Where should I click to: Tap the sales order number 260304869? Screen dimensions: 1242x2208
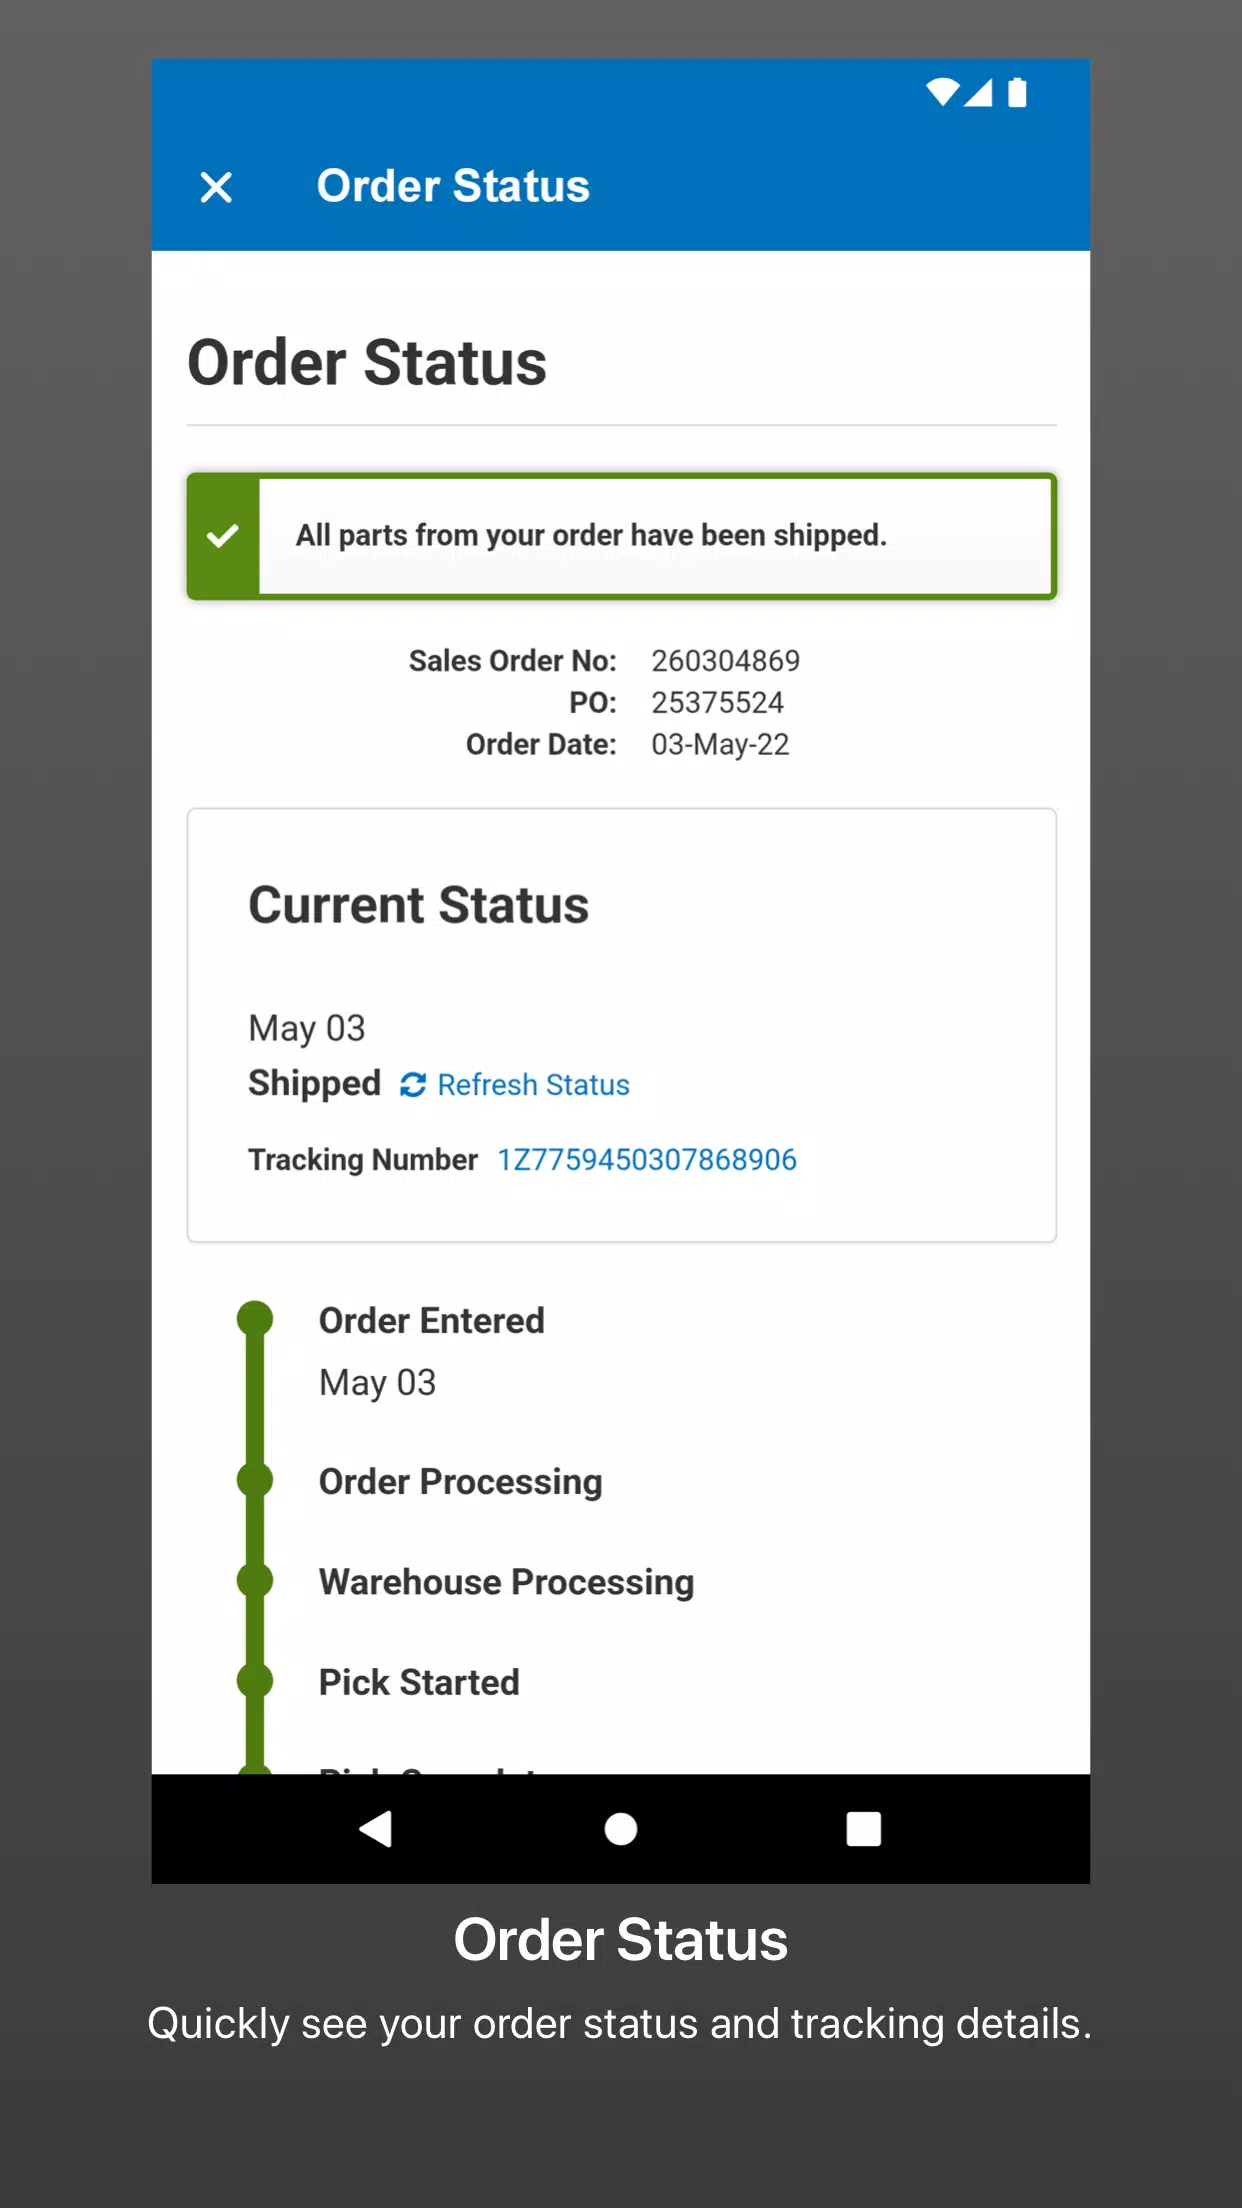pos(725,661)
